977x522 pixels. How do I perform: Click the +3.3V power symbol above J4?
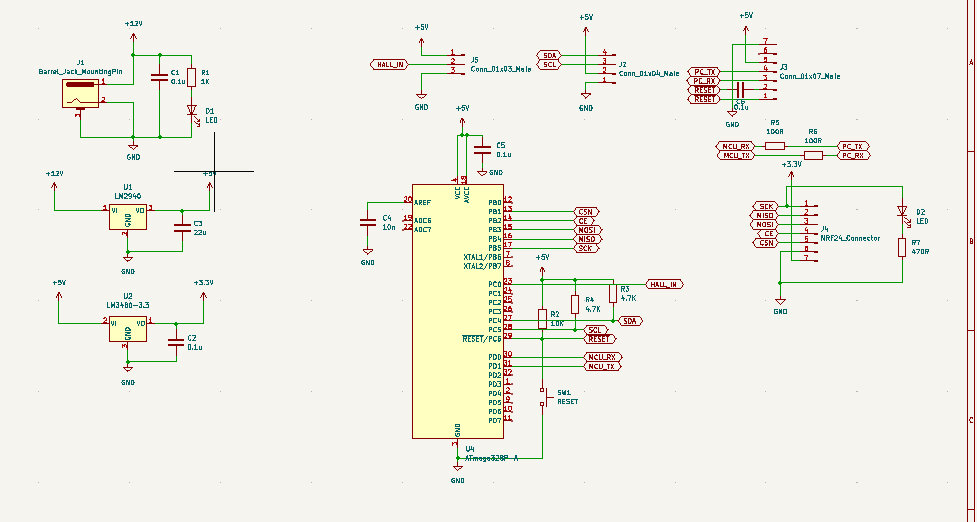coord(791,173)
